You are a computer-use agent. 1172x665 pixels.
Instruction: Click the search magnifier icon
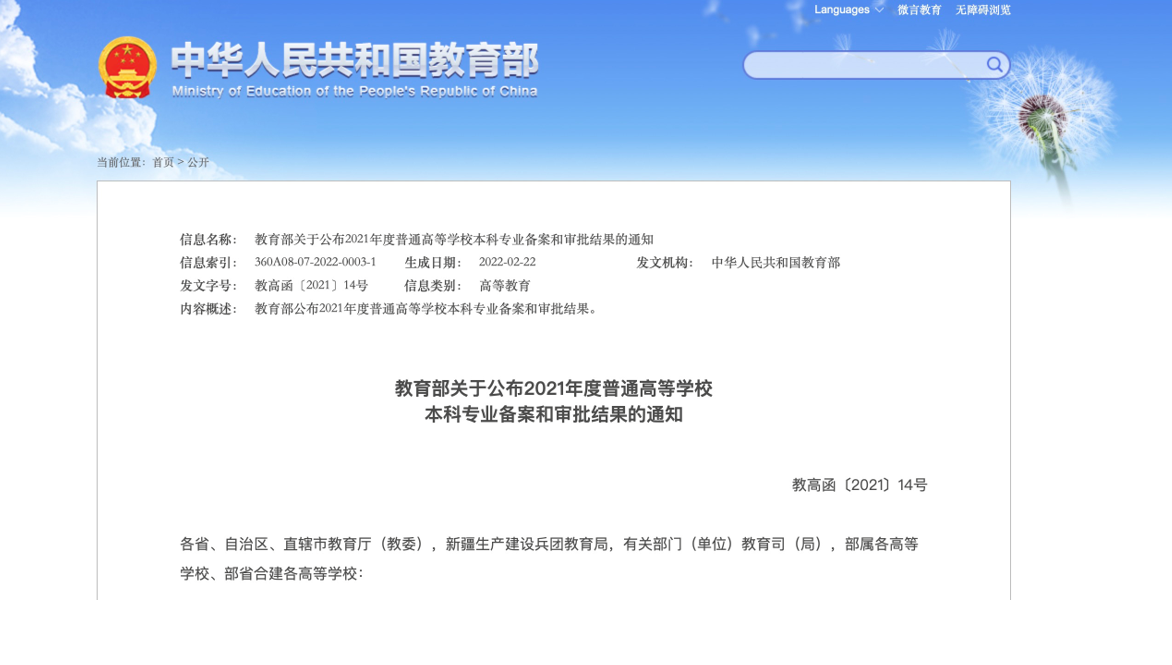coord(994,65)
